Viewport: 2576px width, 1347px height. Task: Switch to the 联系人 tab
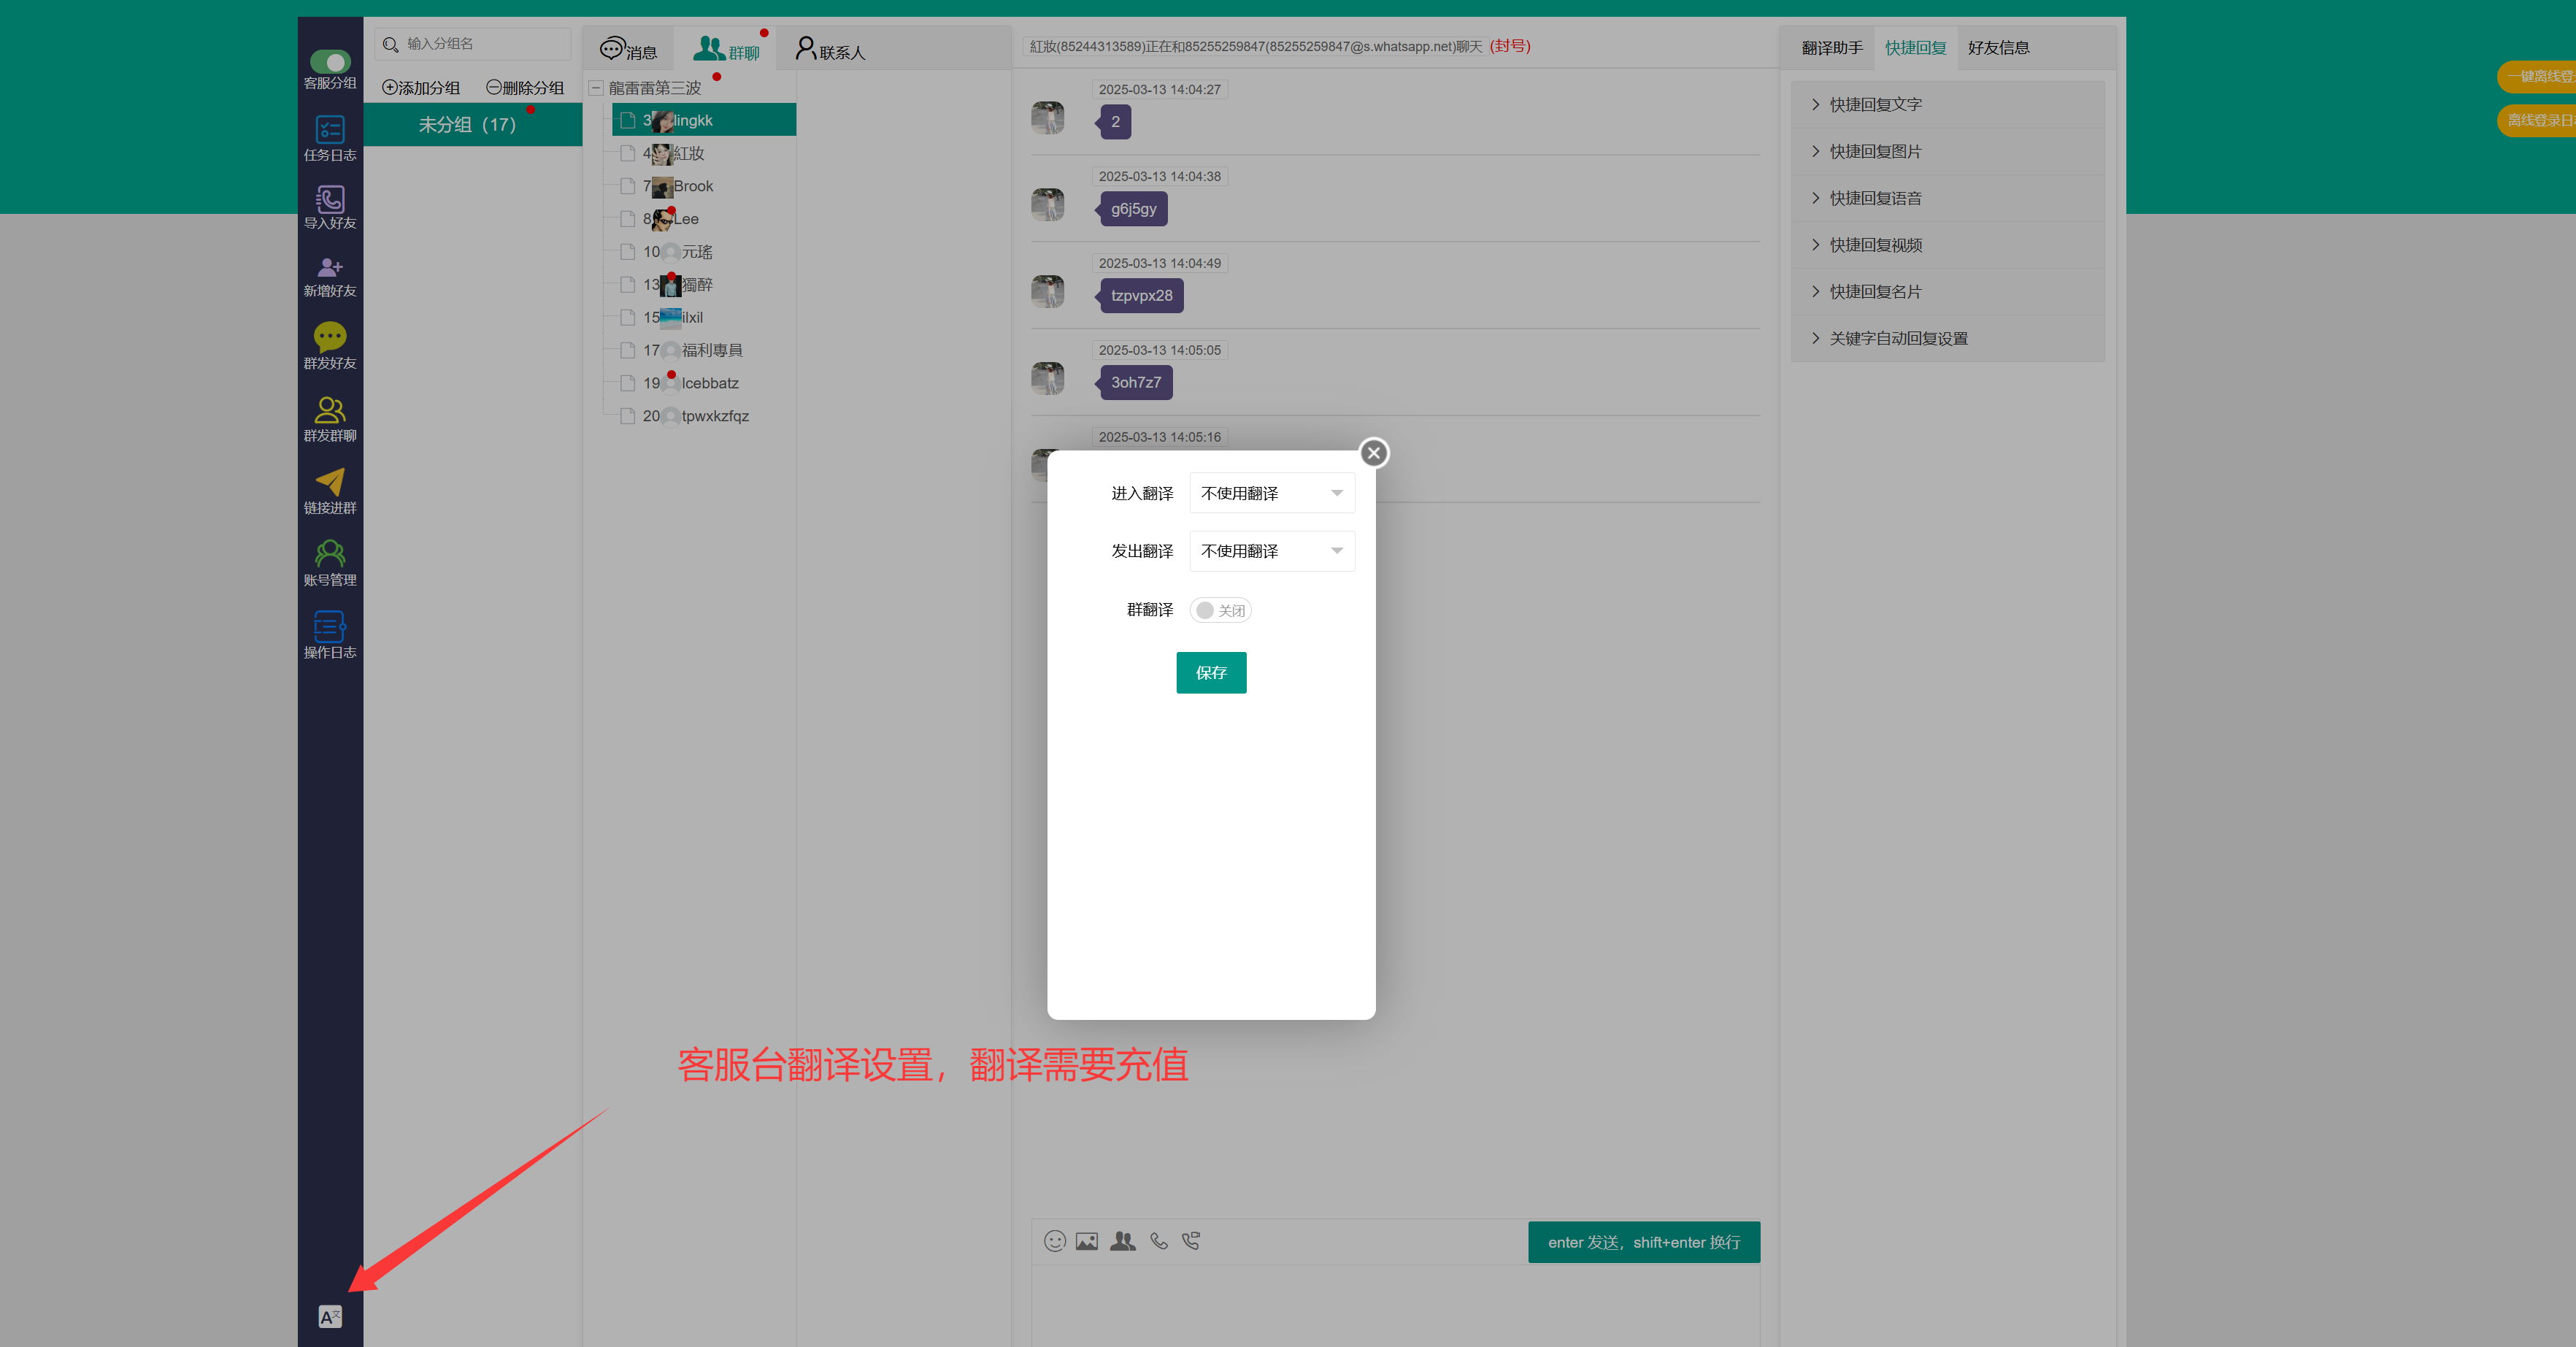click(x=831, y=49)
